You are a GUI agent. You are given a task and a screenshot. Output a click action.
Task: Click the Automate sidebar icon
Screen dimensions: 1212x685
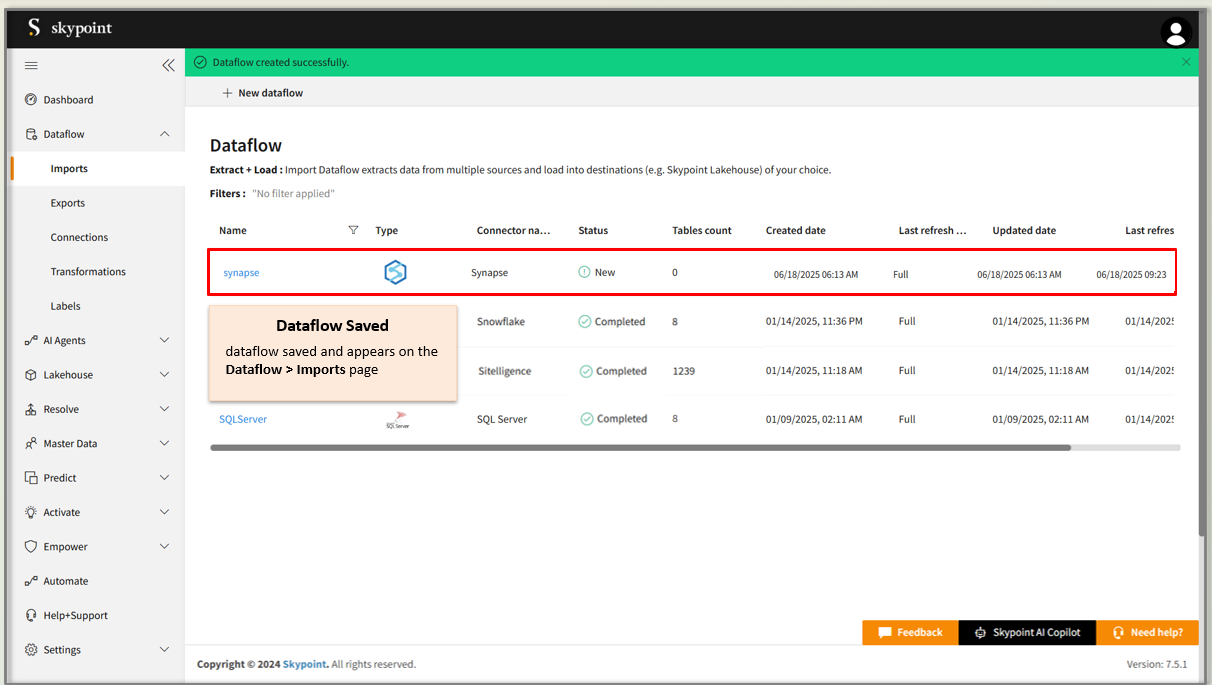pyautogui.click(x=31, y=581)
